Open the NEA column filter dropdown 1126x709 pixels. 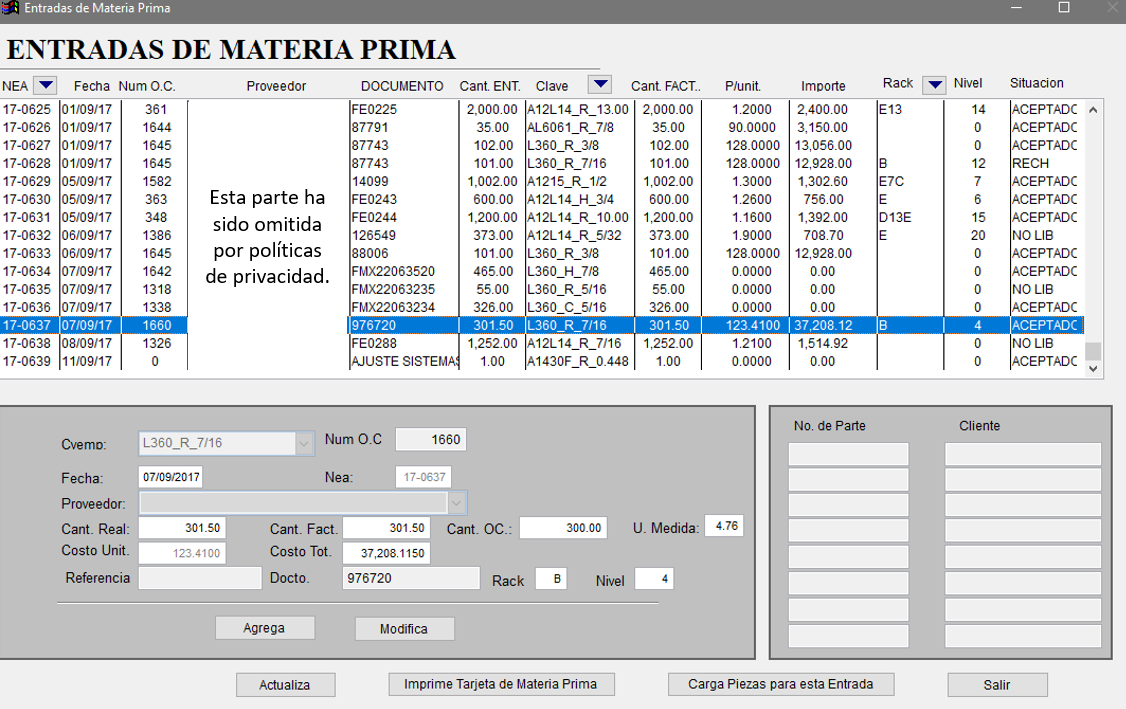(45, 85)
